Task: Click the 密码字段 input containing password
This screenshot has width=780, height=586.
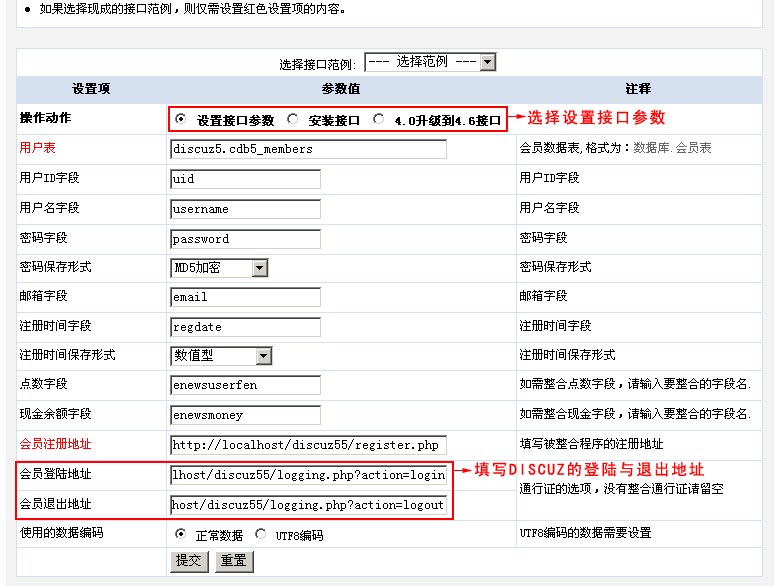Action: 245,239
